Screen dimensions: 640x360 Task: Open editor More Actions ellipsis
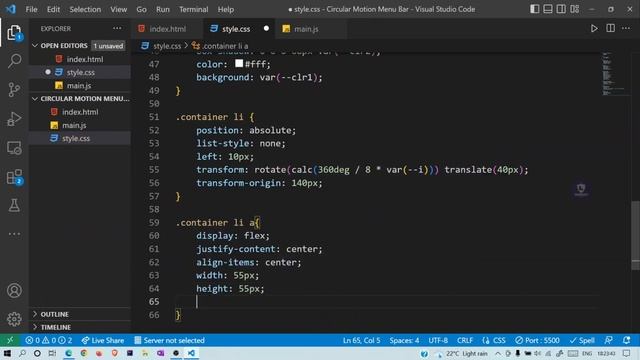click(626, 29)
